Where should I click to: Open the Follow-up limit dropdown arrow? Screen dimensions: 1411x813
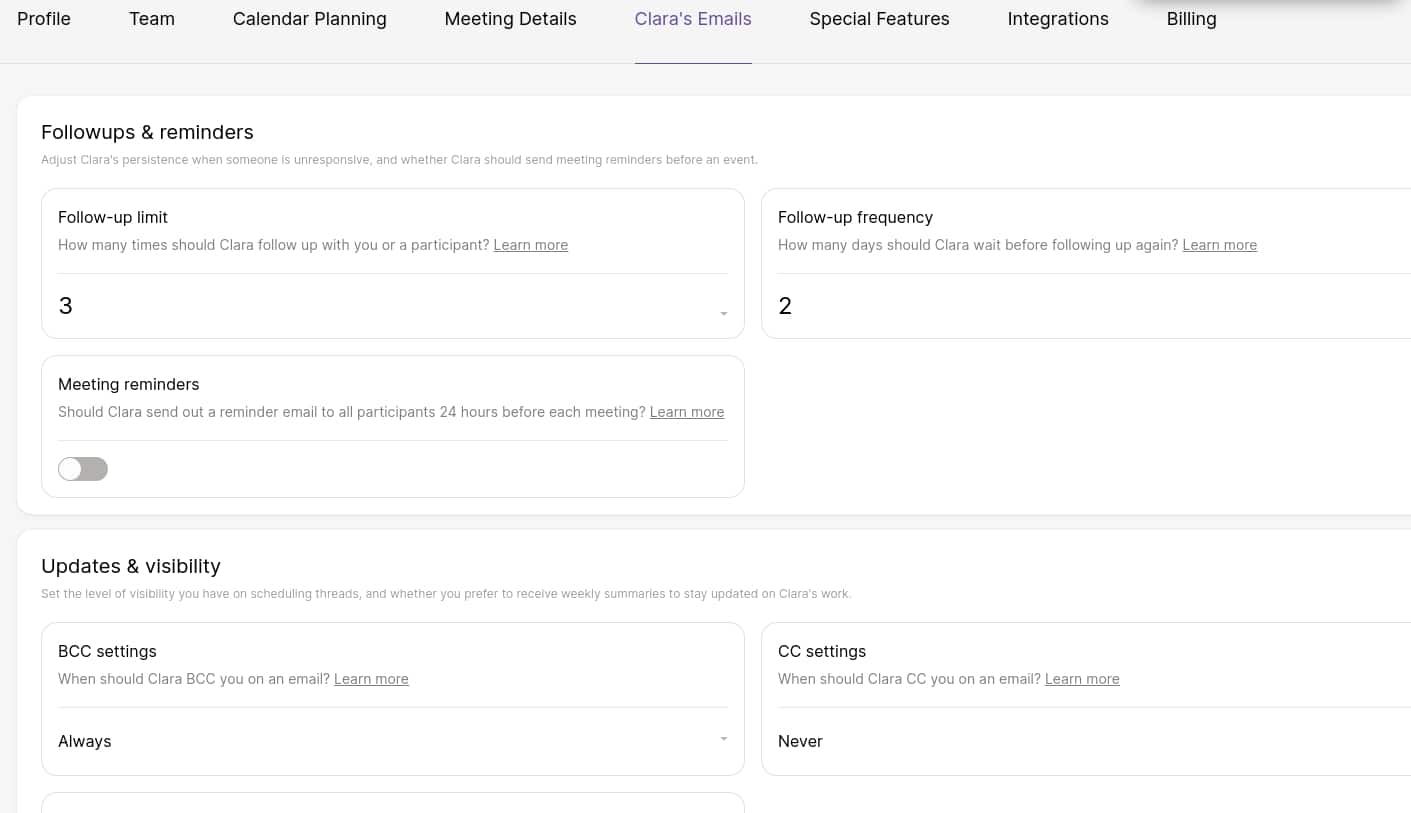723,314
